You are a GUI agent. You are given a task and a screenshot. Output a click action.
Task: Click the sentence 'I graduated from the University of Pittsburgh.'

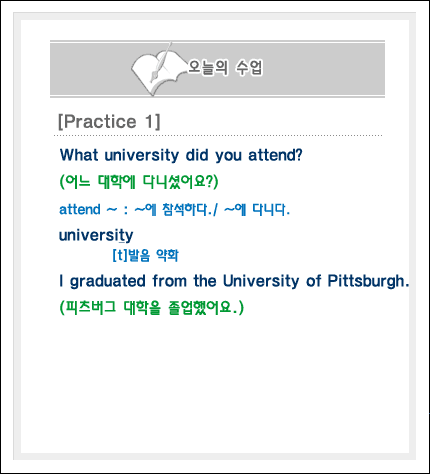pyautogui.click(x=234, y=281)
